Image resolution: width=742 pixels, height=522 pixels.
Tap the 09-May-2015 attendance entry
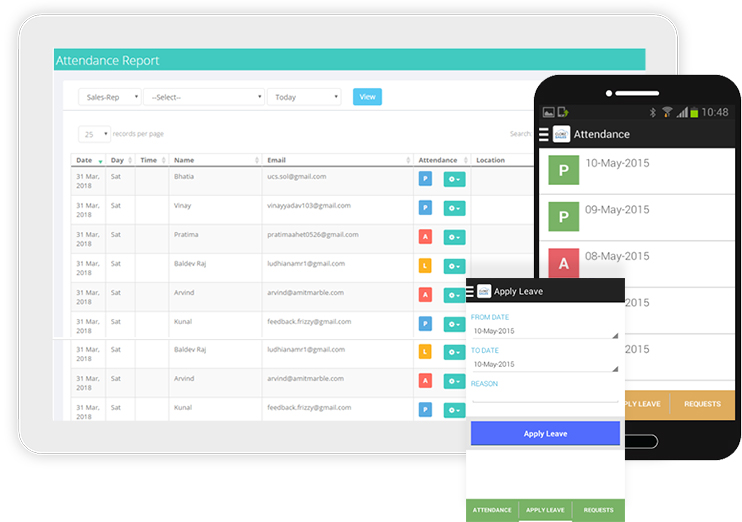pos(637,217)
